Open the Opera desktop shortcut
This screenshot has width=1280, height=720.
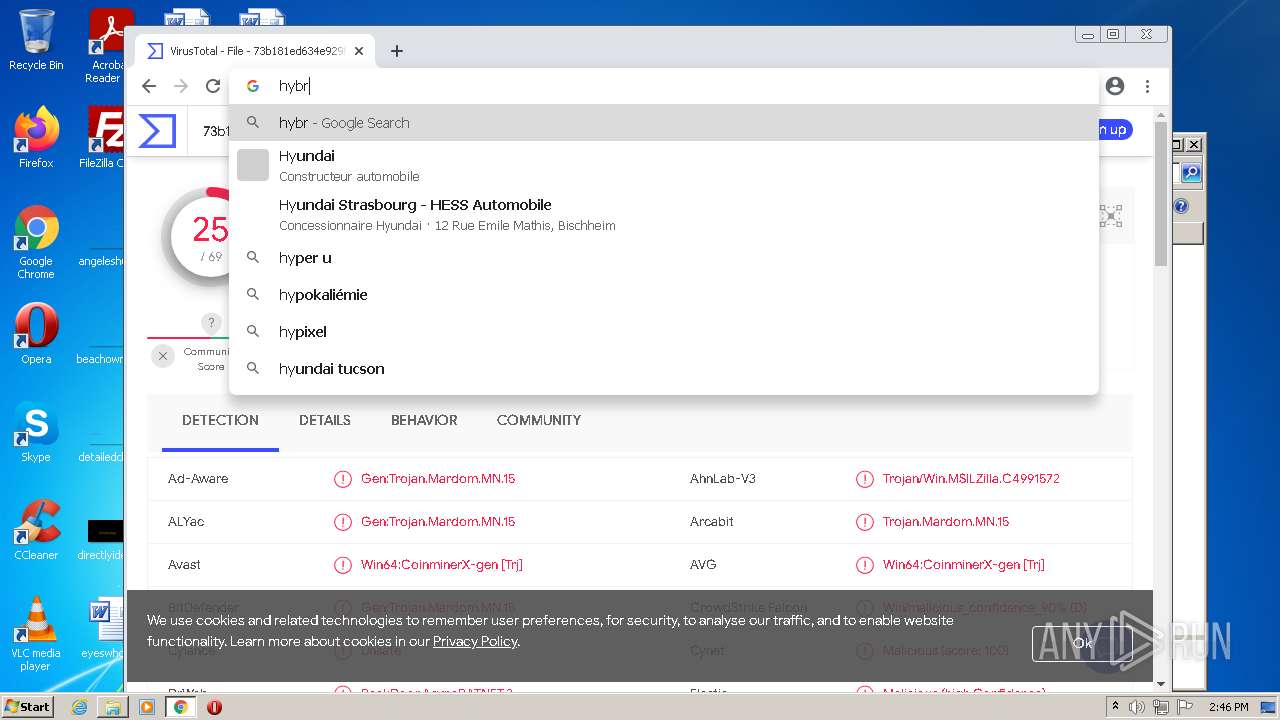[x=36, y=334]
